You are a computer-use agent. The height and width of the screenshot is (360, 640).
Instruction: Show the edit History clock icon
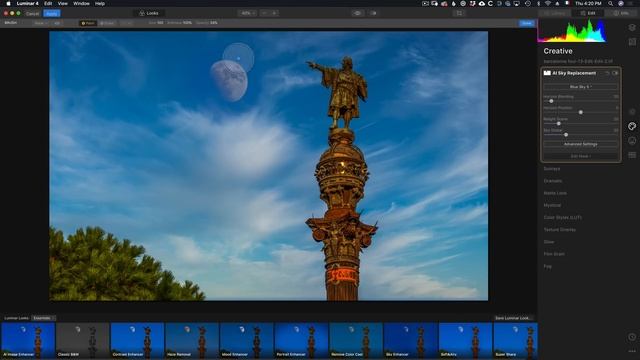click(632, 337)
